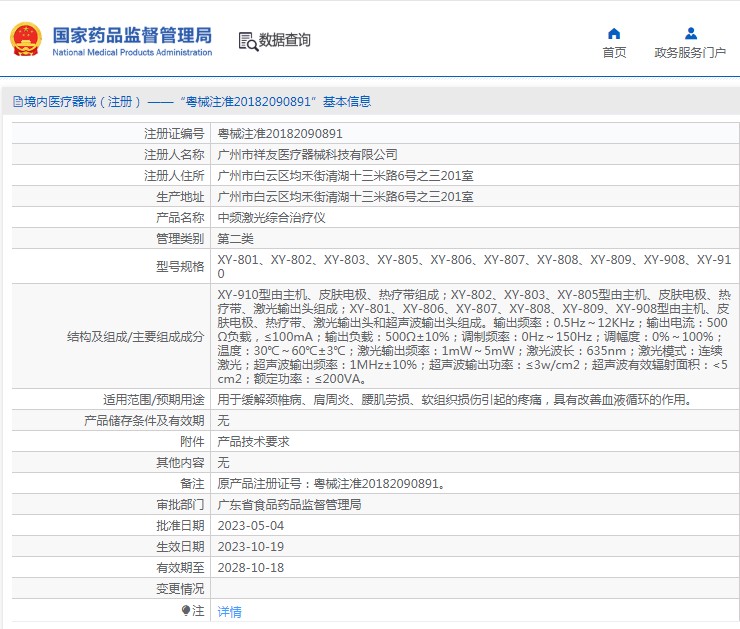Click the 结构及组成 description text
This screenshot has width=740, height=629.
click(x=473, y=336)
